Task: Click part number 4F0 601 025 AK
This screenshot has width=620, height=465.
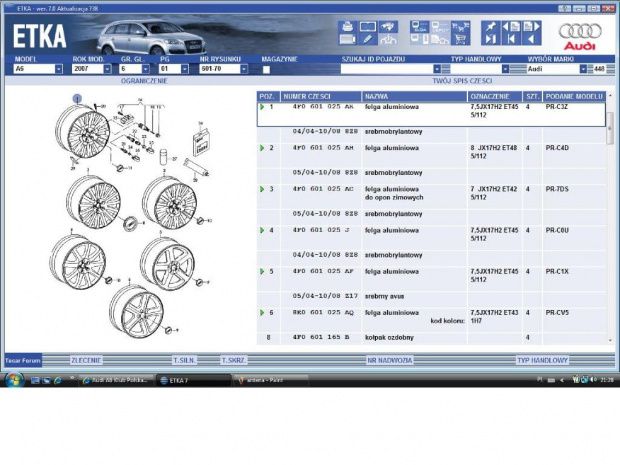Action: [x=323, y=107]
